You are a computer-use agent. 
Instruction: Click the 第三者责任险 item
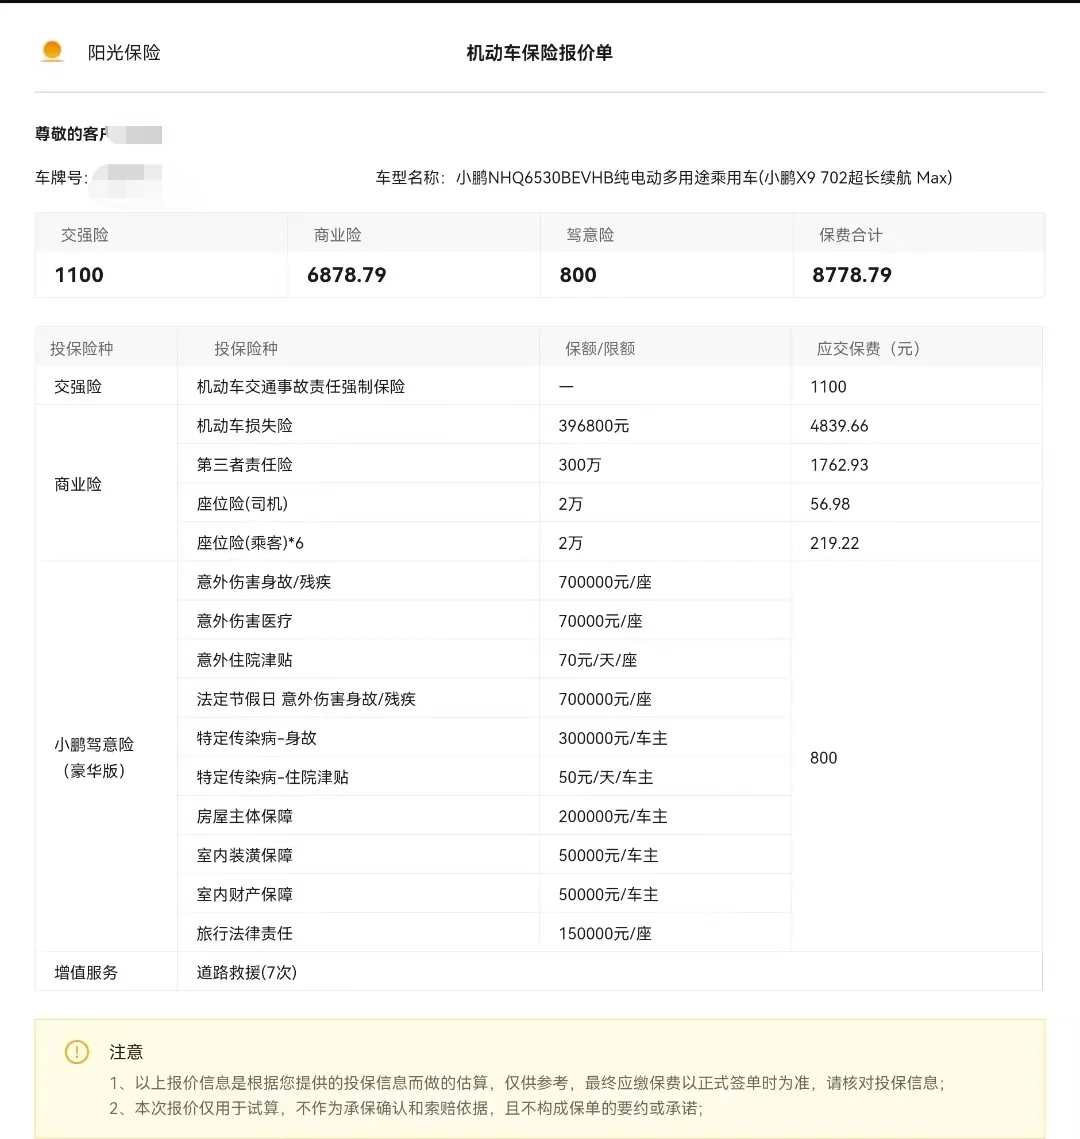tap(245, 465)
